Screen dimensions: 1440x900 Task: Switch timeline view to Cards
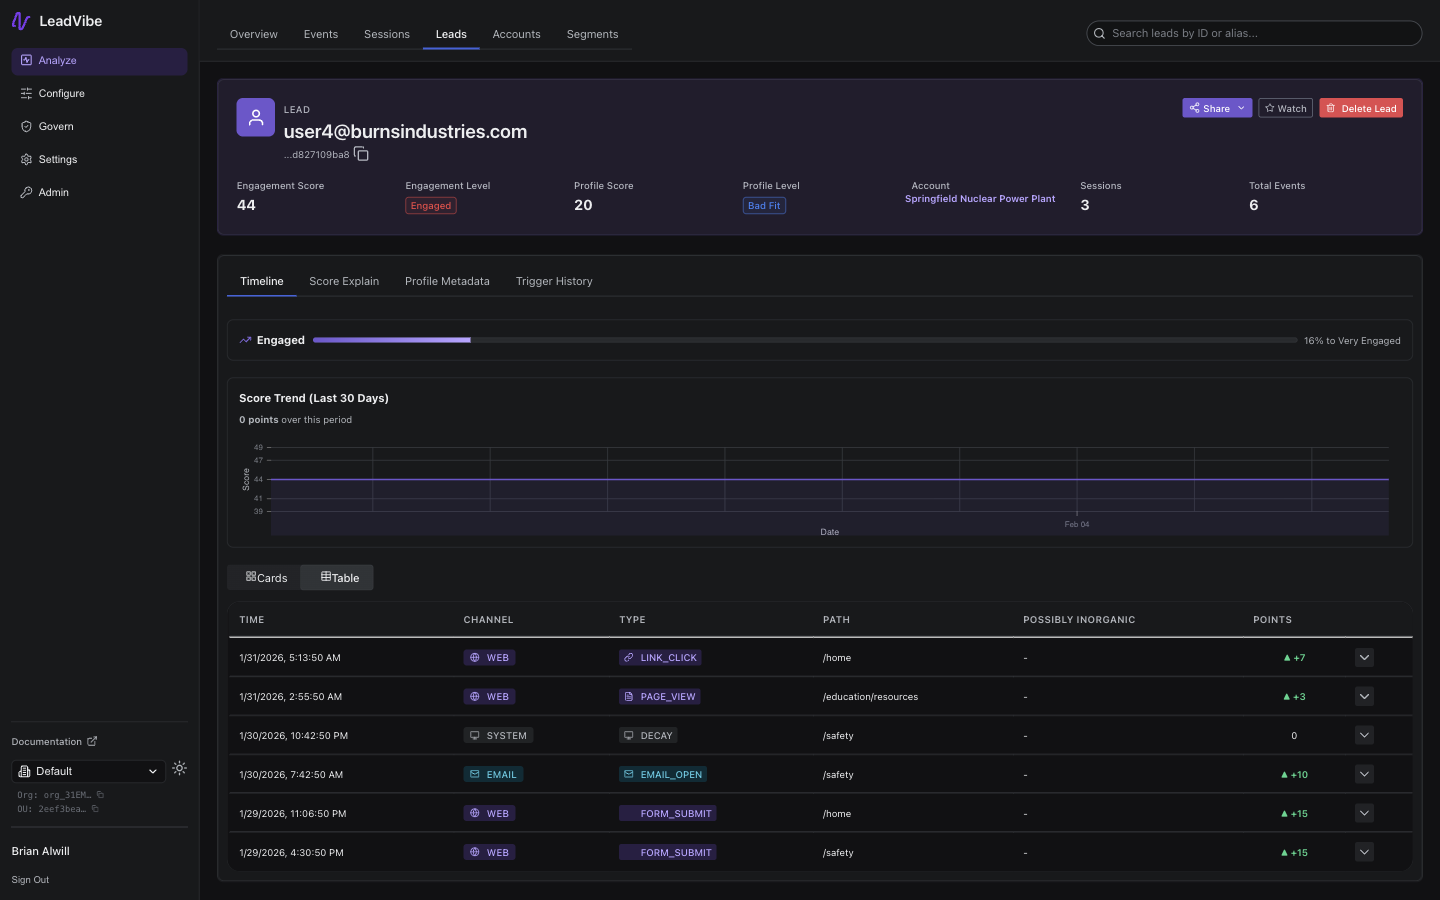(x=265, y=577)
